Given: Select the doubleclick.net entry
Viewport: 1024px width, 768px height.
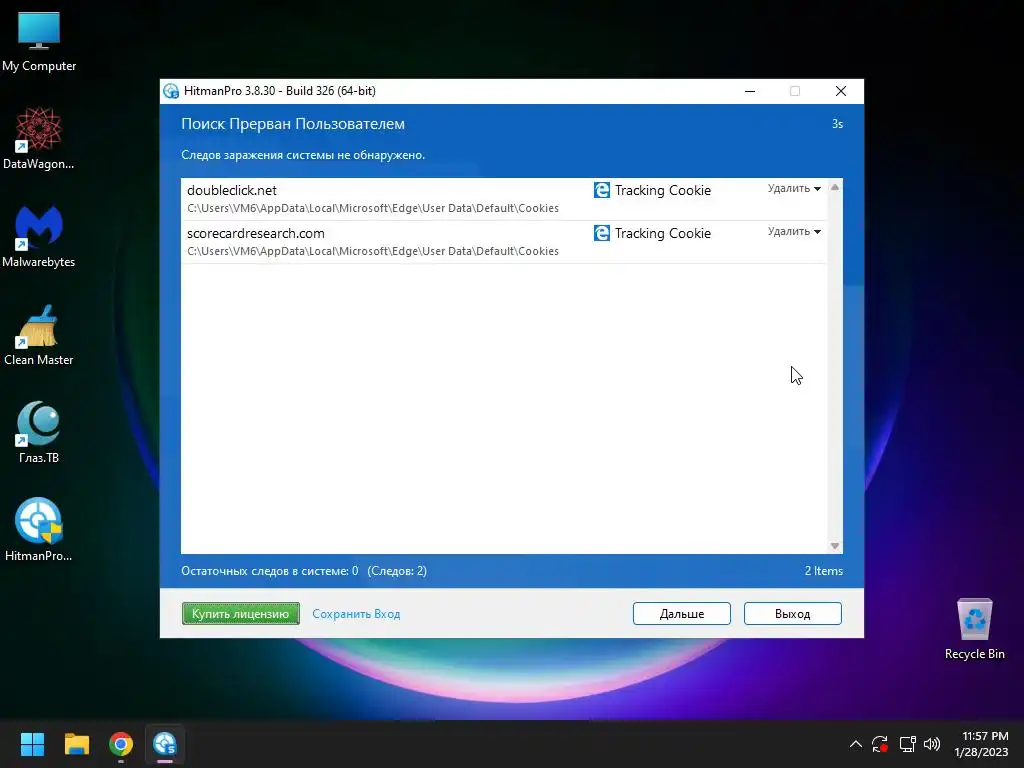Looking at the screenshot, I should pos(504,199).
